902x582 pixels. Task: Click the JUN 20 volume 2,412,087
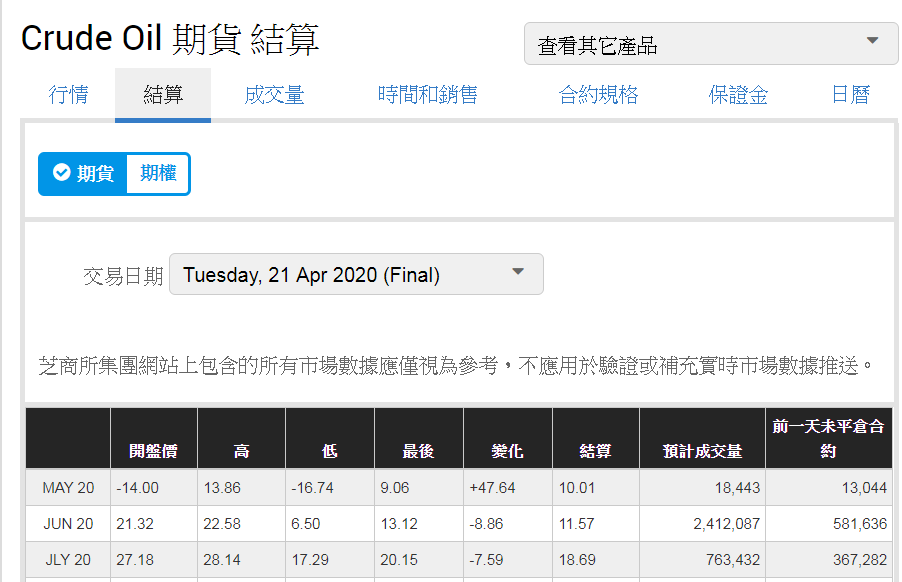pyautogui.click(x=727, y=524)
